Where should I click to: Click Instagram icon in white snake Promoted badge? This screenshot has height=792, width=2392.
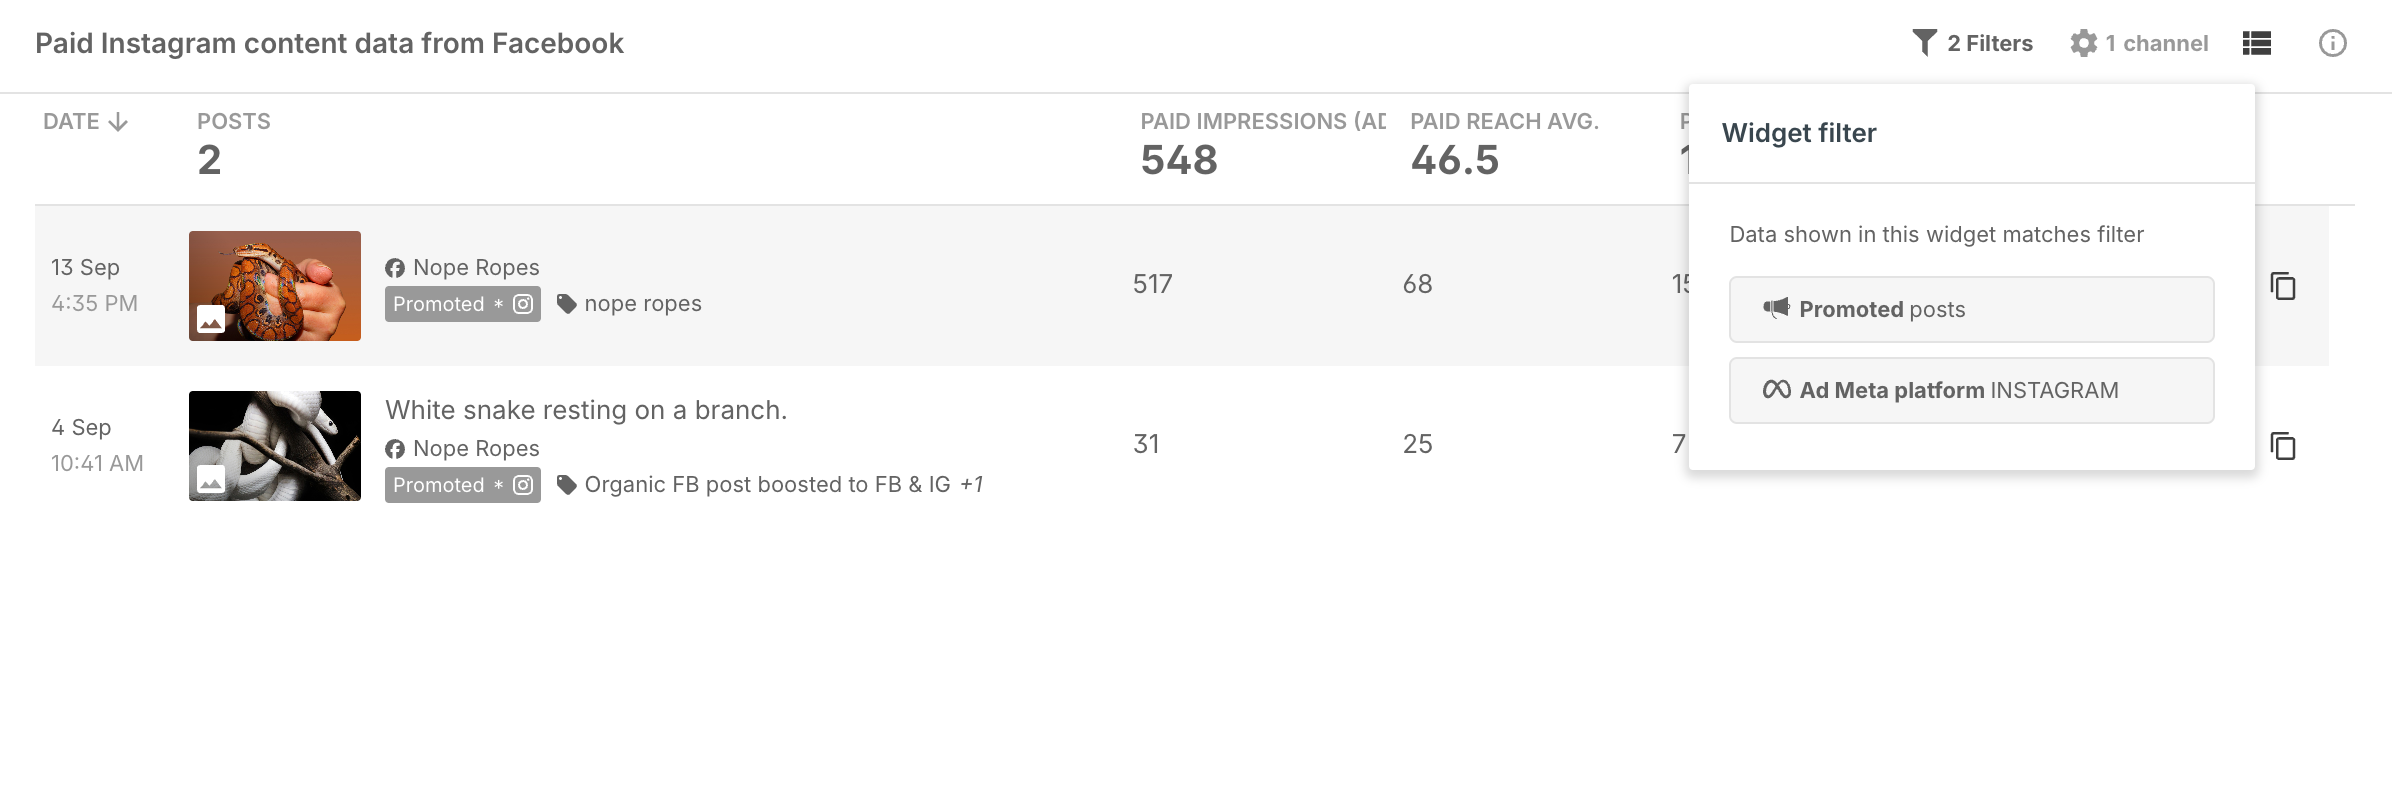click(523, 485)
